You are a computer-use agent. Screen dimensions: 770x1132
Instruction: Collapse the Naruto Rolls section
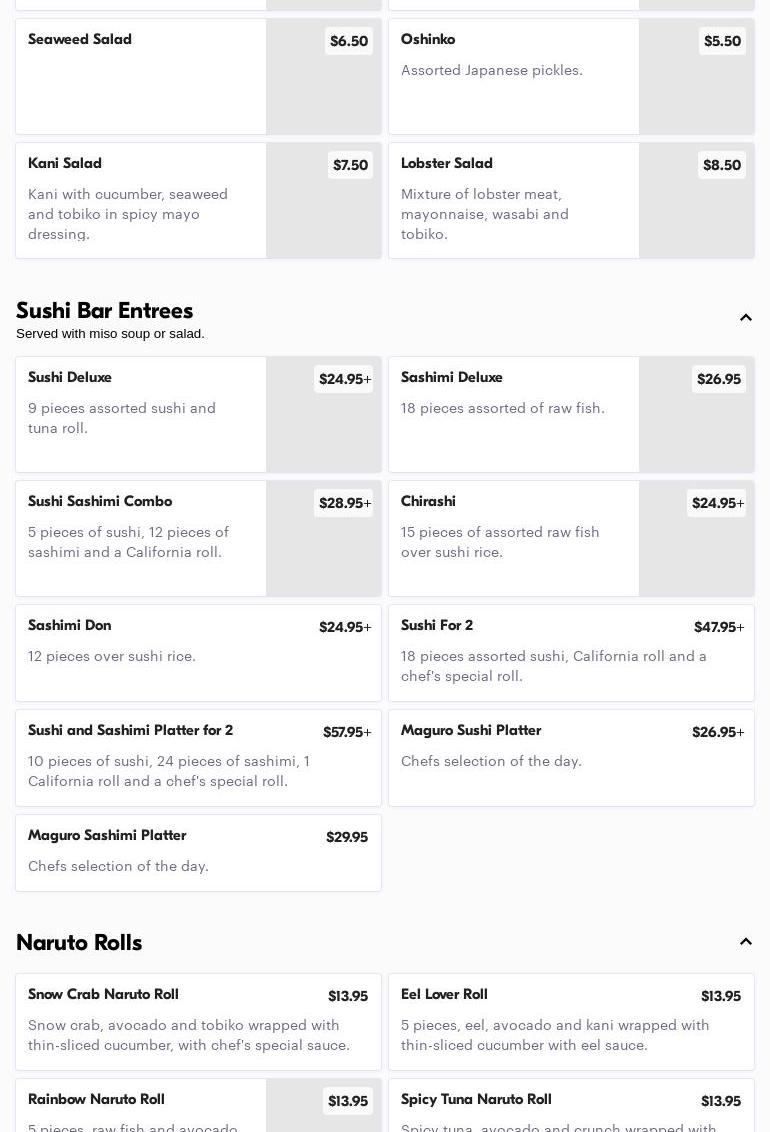click(746, 942)
